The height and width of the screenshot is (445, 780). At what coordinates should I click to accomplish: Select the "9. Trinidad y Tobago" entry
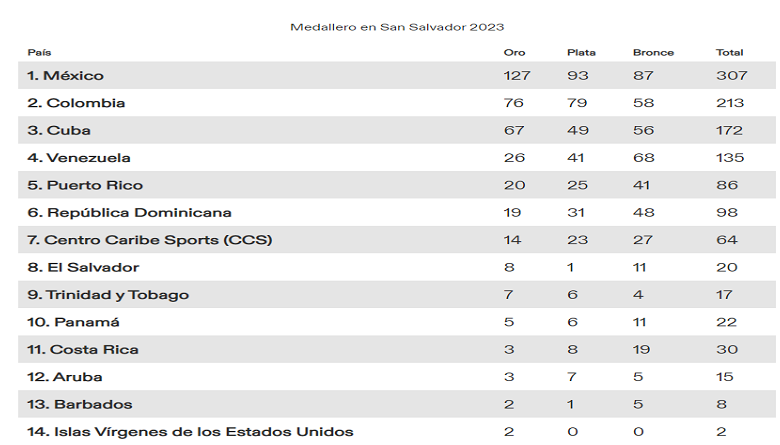(x=108, y=295)
